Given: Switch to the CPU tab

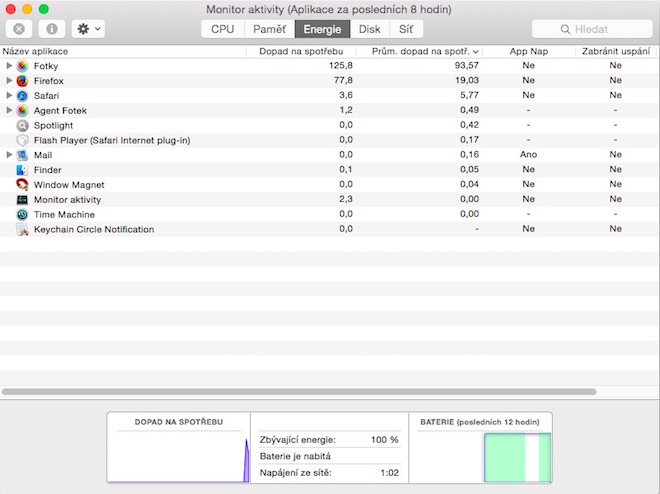Looking at the screenshot, I should tap(222, 29).
